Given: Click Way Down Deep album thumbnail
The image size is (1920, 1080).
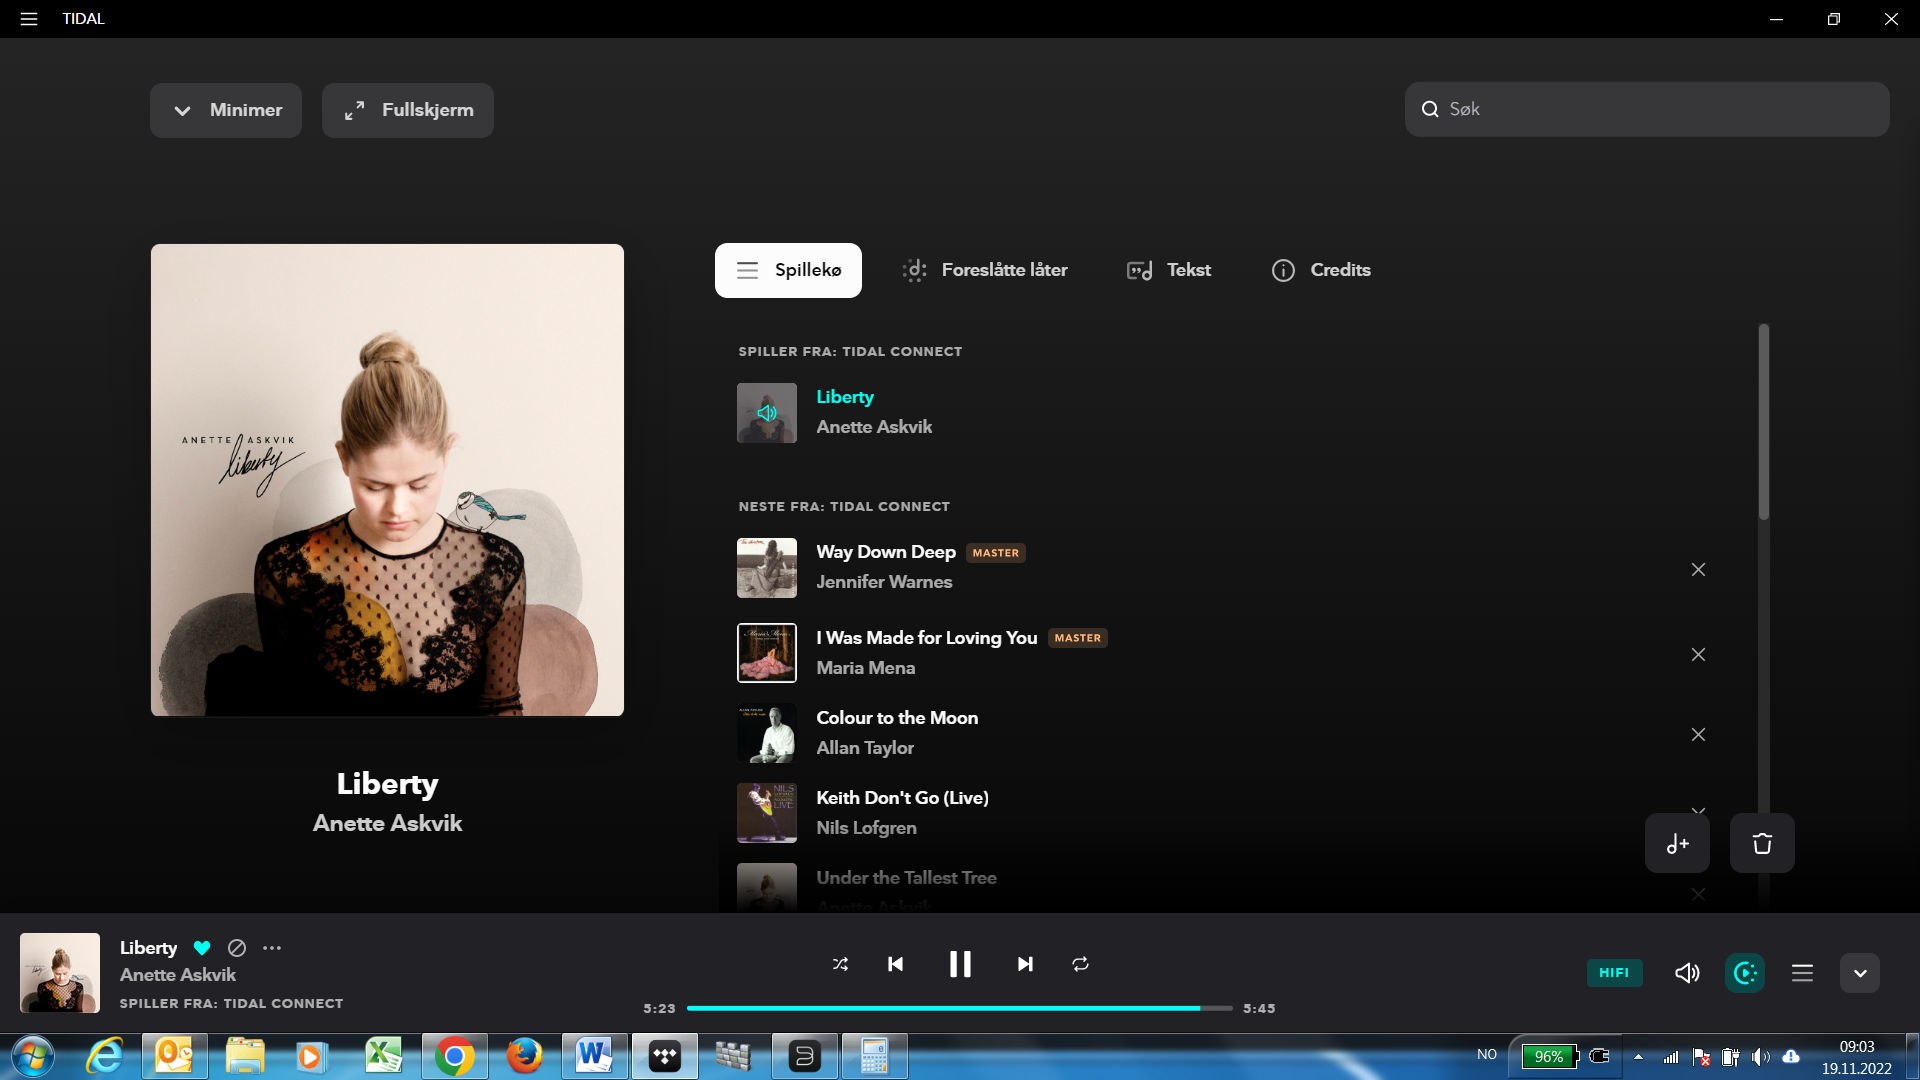Looking at the screenshot, I should pyautogui.click(x=767, y=568).
